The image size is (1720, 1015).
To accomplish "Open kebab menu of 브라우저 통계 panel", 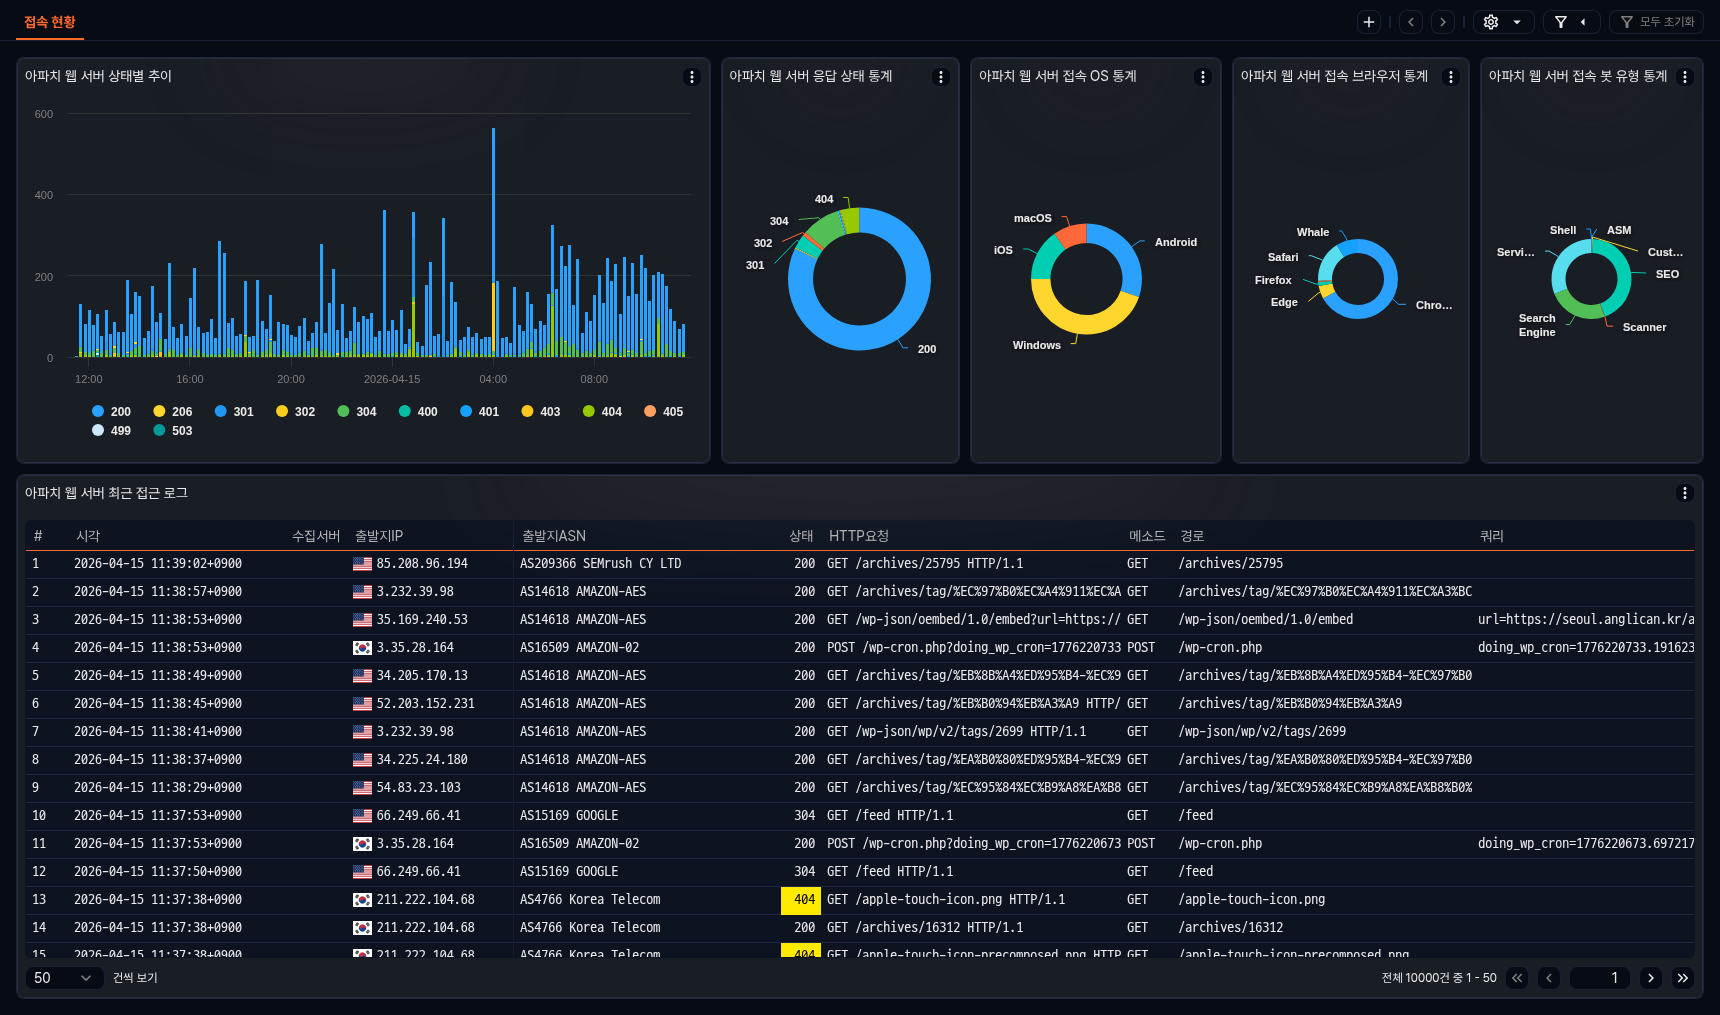I will click(1450, 77).
